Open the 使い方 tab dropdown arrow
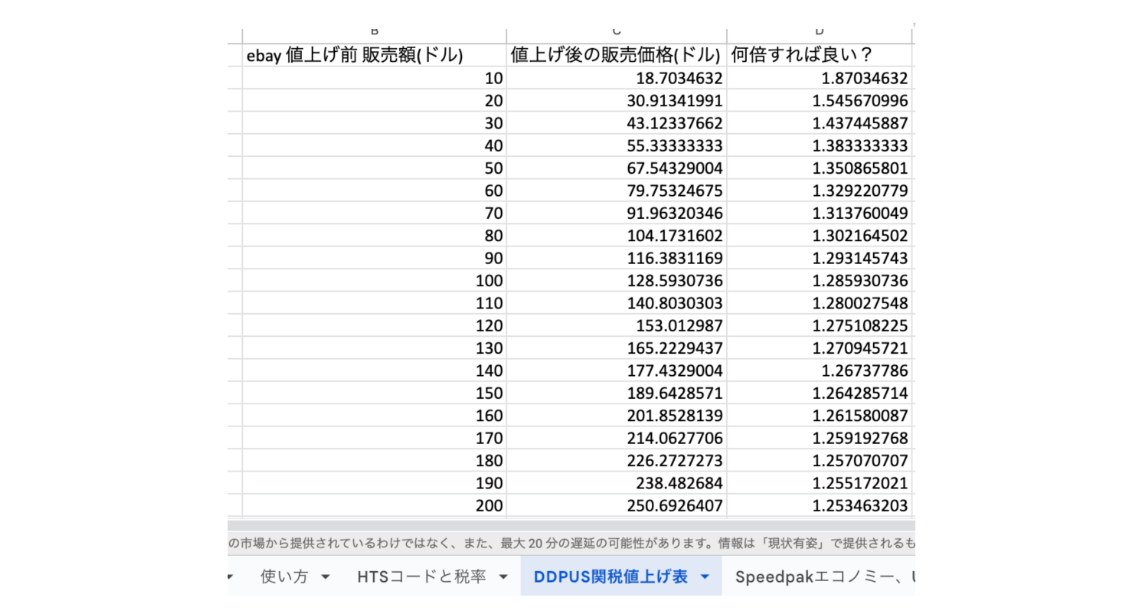Viewport: 1134px width, 612px height. pyautogui.click(x=325, y=577)
